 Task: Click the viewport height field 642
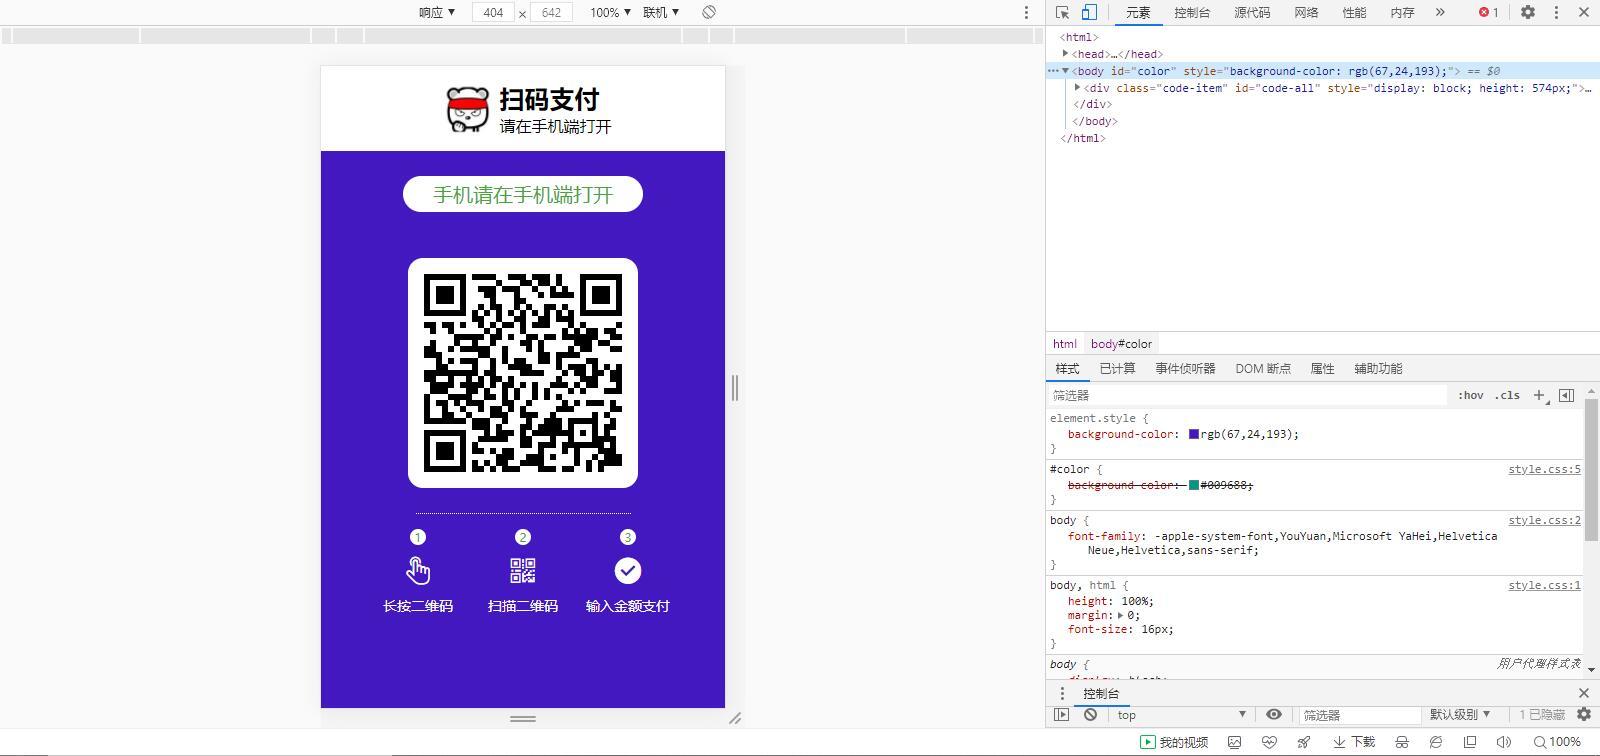point(551,12)
